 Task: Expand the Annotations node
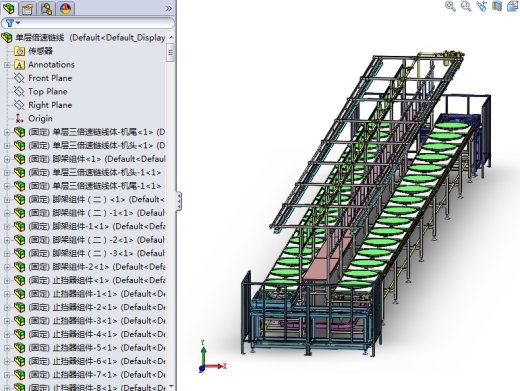tap(7, 65)
